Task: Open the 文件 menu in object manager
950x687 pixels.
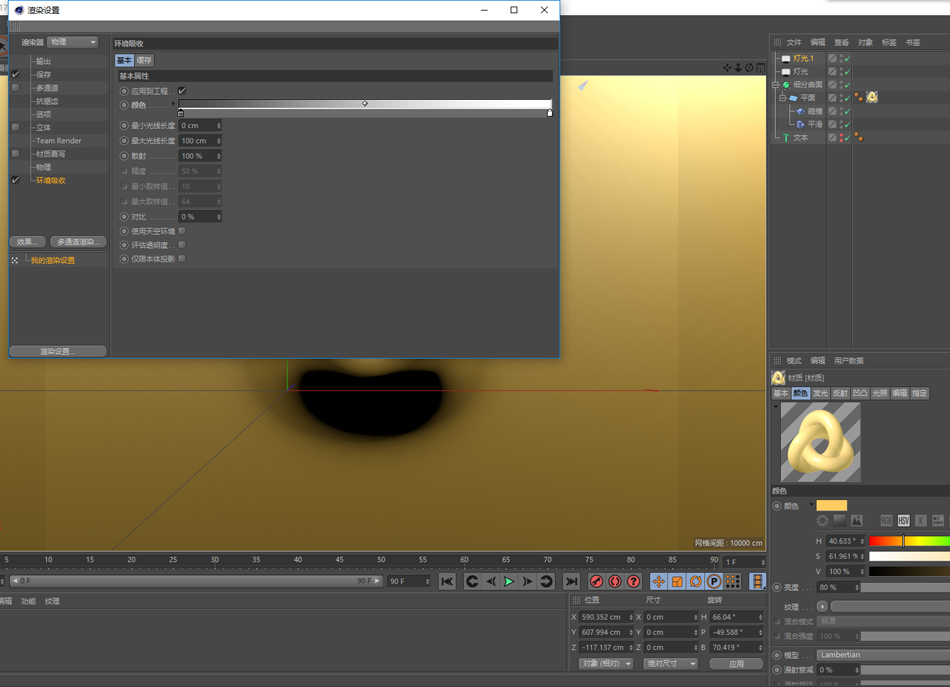Action: (x=794, y=42)
